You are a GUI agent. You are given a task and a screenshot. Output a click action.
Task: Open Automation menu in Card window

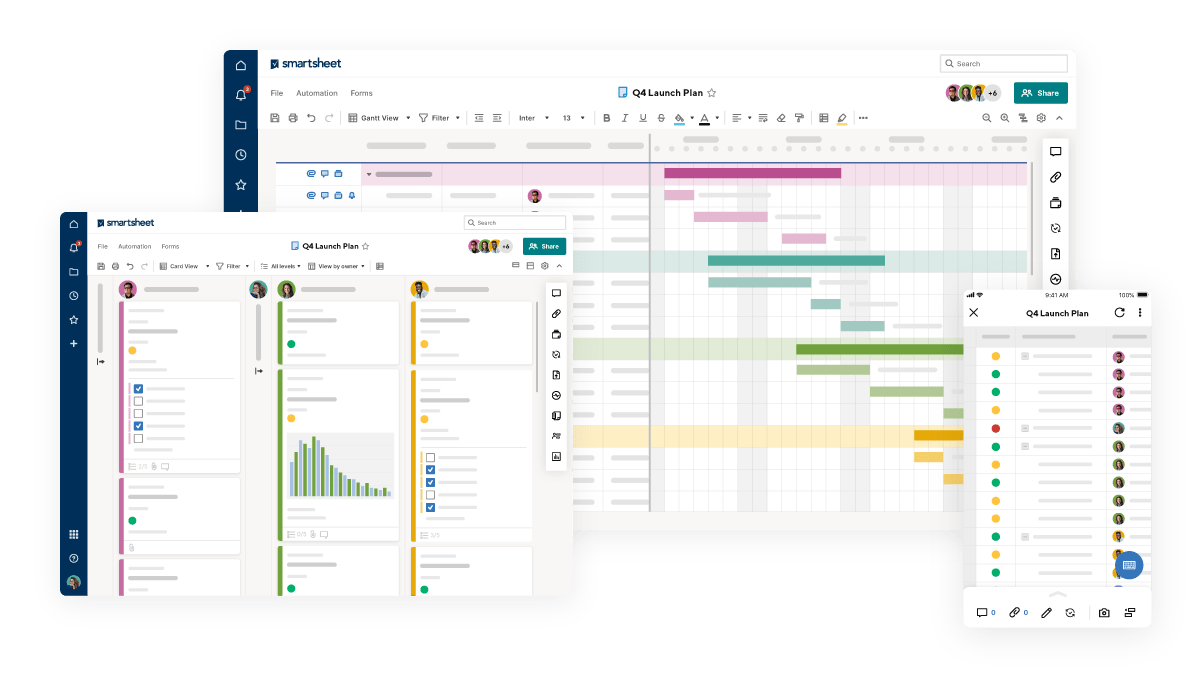tap(135, 246)
